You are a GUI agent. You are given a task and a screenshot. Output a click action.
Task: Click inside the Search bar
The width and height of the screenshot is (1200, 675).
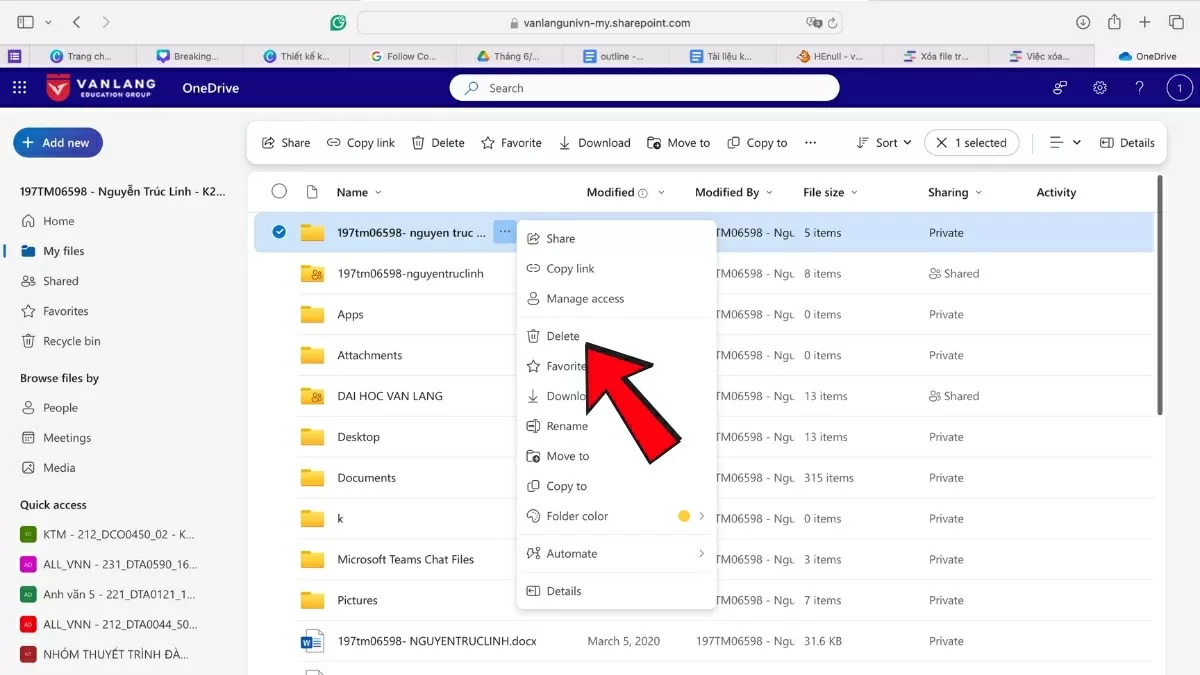644,88
